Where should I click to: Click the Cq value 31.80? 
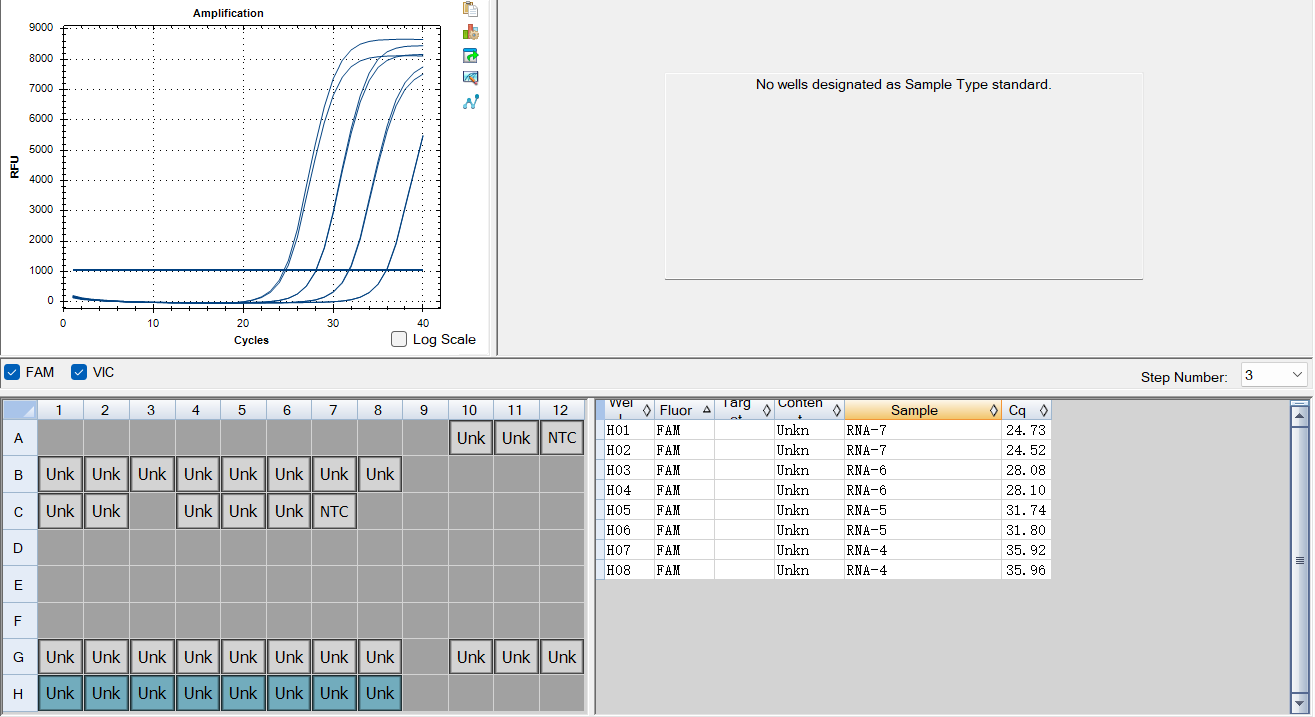(x=1026, y=530)
